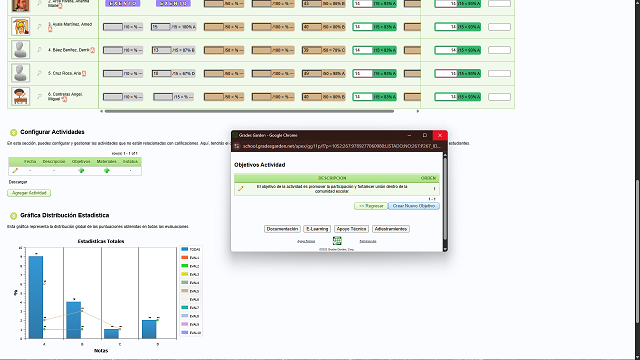This screenshot has height=360, width=640.
Task: Click last white empty field in Cruz Rosa row
Action: click(500, 73)
